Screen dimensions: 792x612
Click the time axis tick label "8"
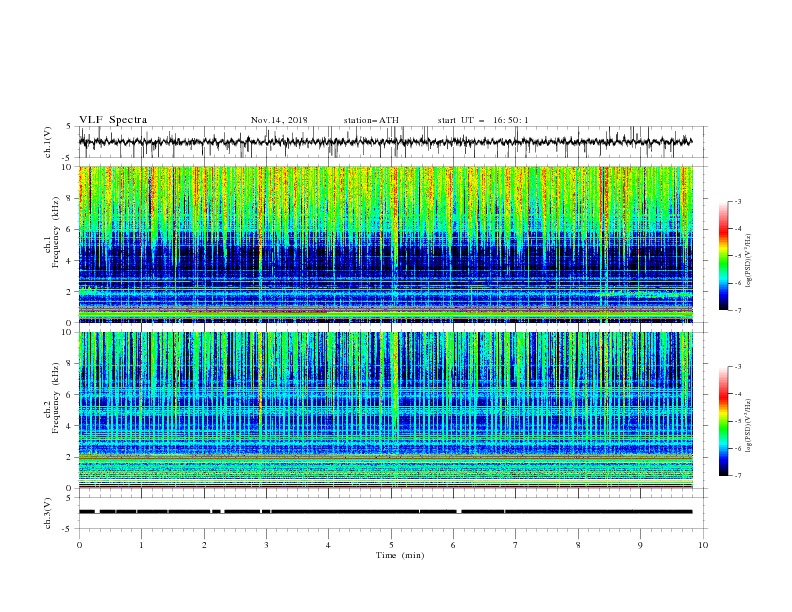coord(578,545)
